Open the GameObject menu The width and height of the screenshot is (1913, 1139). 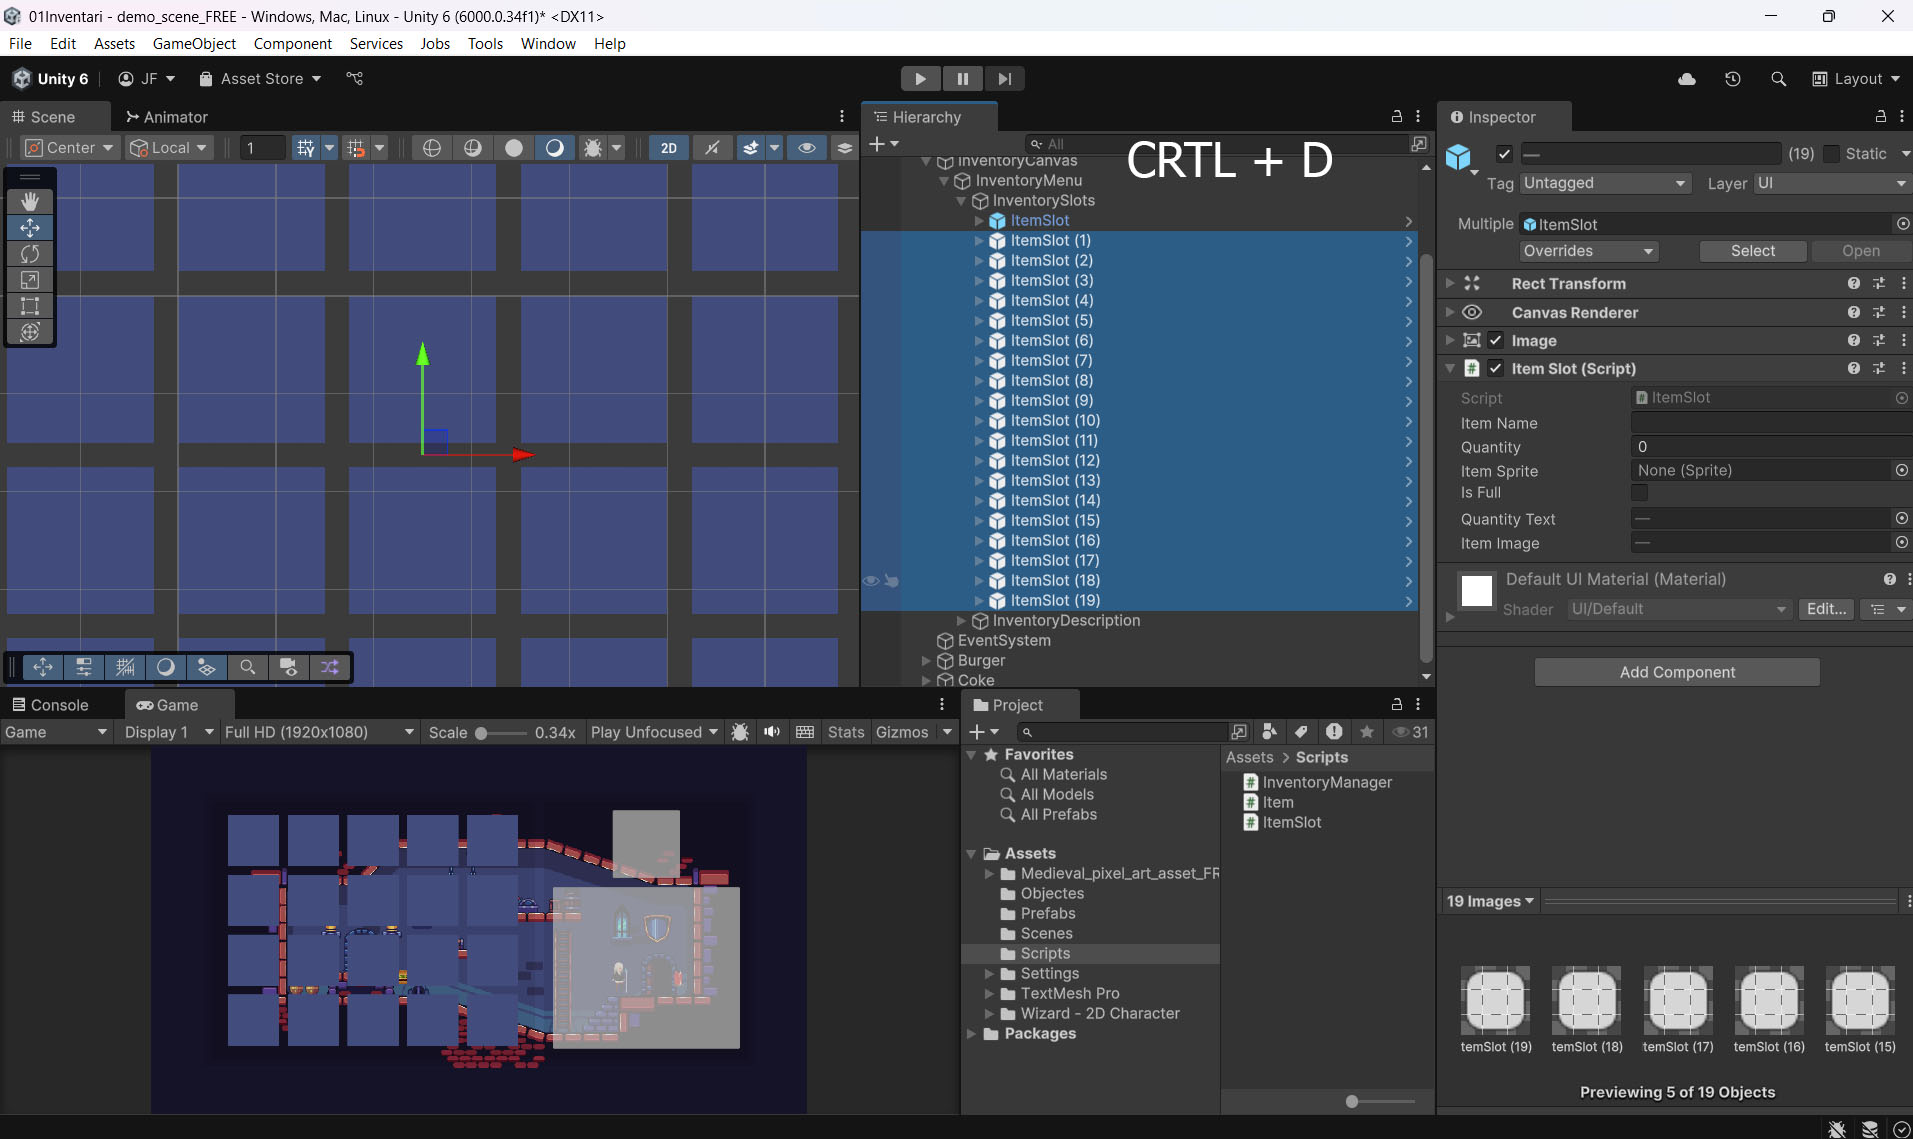[194, 44]
